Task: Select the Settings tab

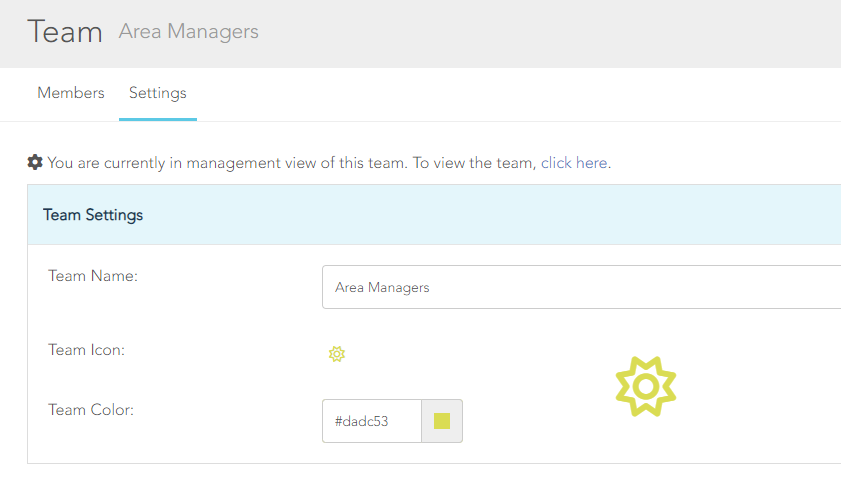Action: pyautogui.click(x=158, y=93)
